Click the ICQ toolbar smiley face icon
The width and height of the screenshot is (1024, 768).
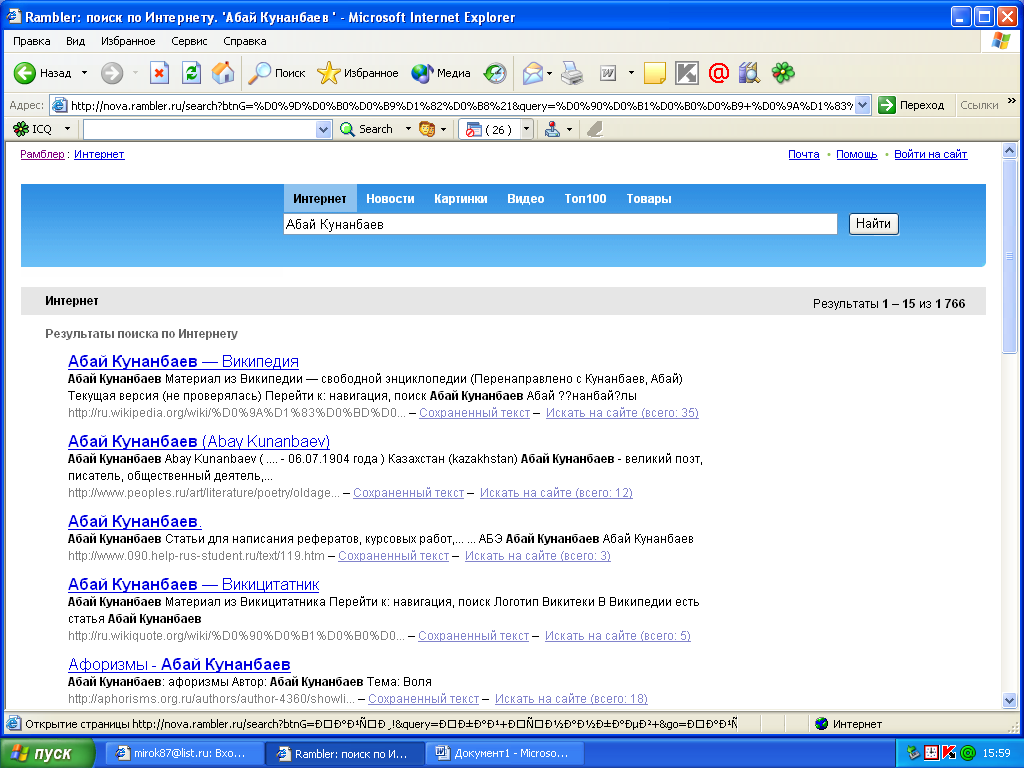(427, 129)
